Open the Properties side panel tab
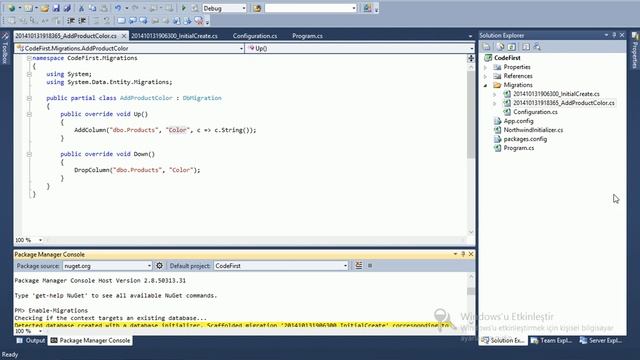The height and width of the screenshot is (360, 640). click(x=635, y=51)
